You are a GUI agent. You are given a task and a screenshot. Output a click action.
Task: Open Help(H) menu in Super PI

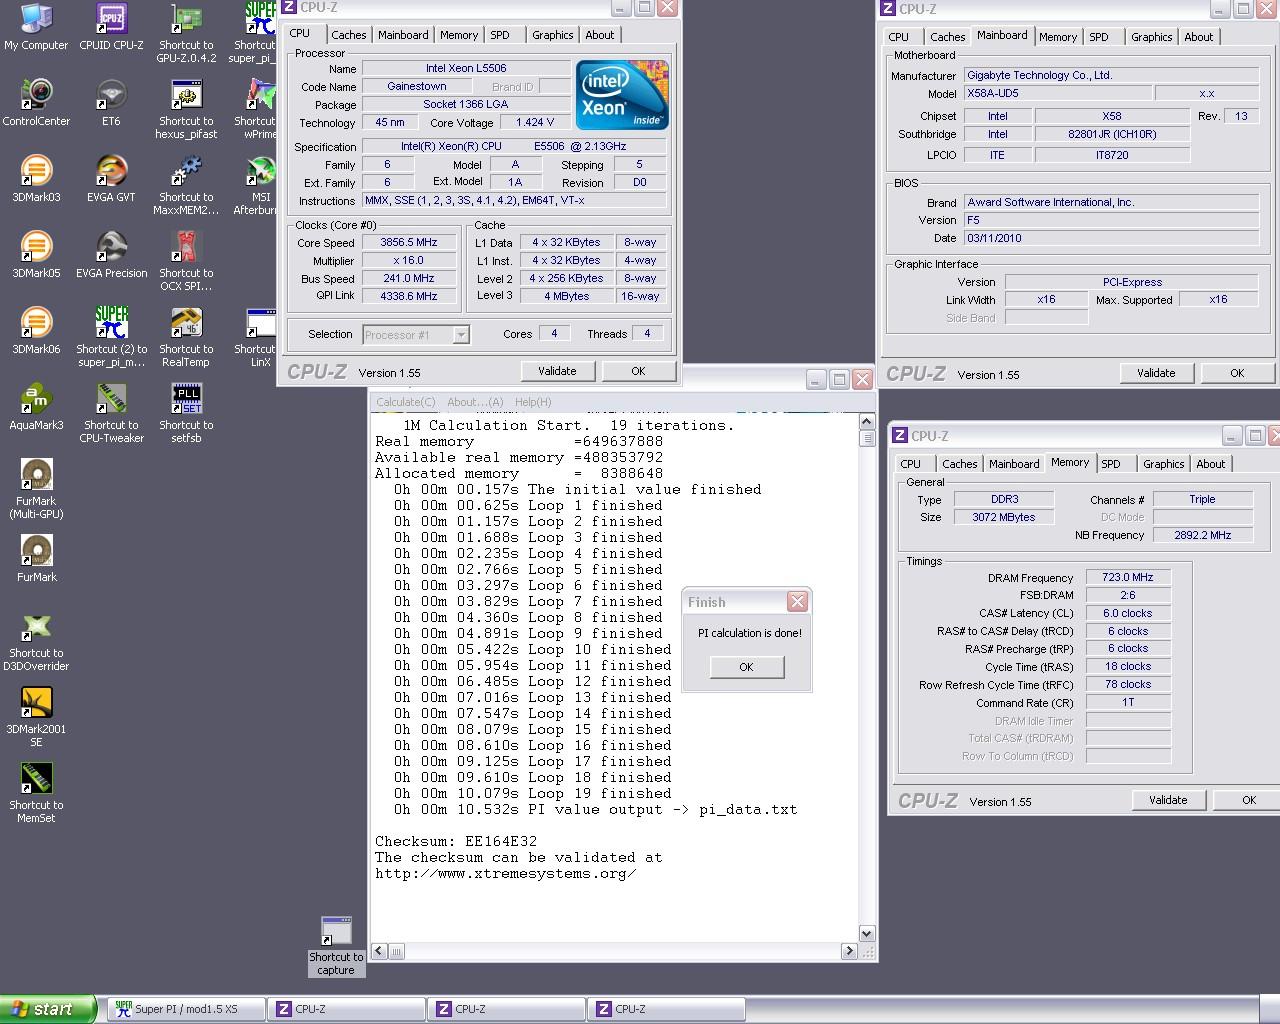[x=533, y=402]
